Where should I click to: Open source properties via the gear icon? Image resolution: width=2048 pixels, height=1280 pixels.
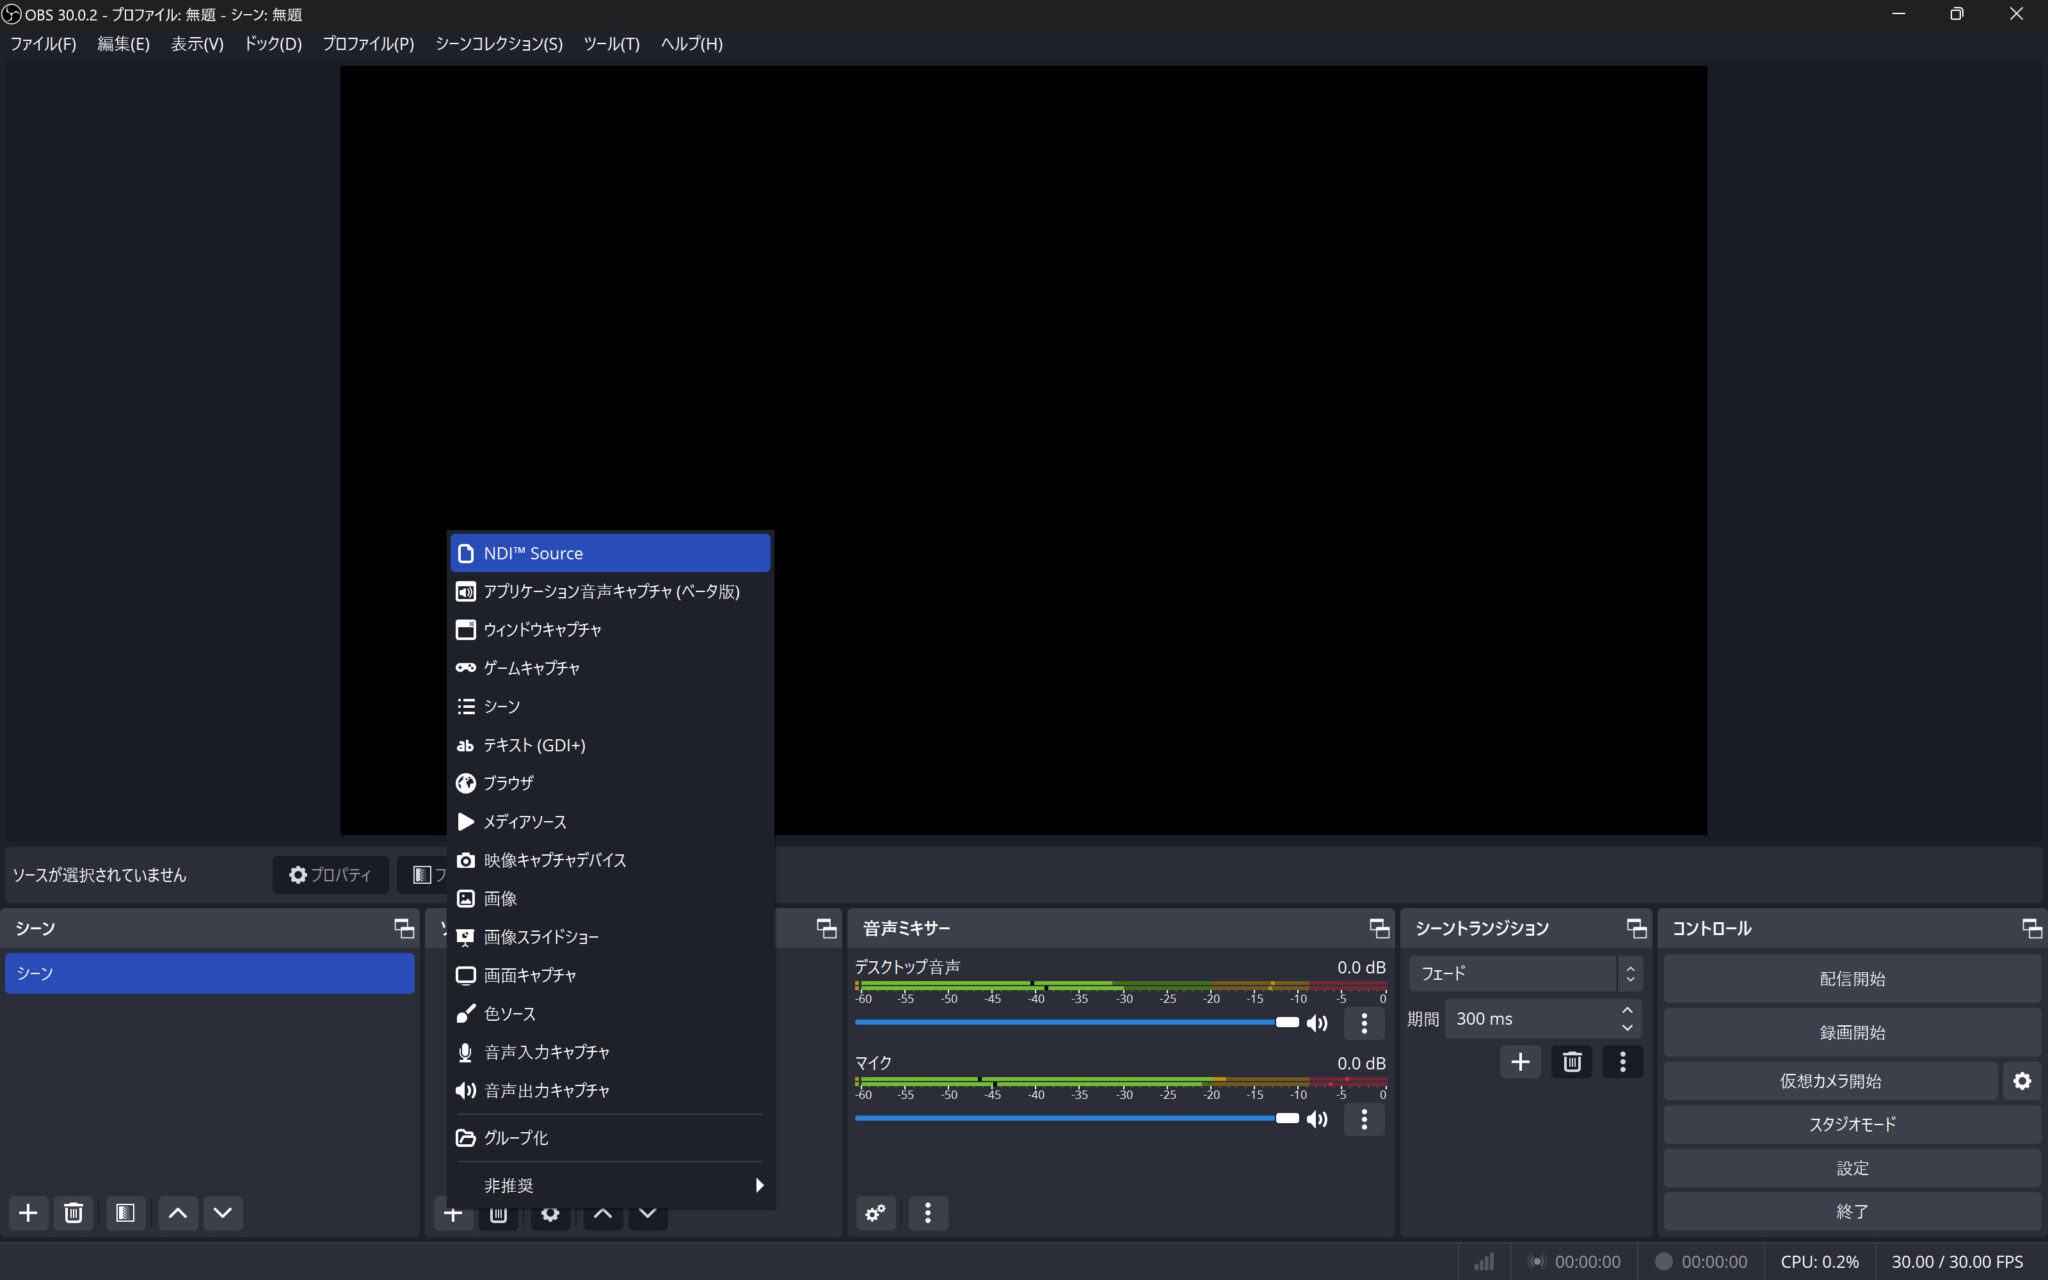550,1213
